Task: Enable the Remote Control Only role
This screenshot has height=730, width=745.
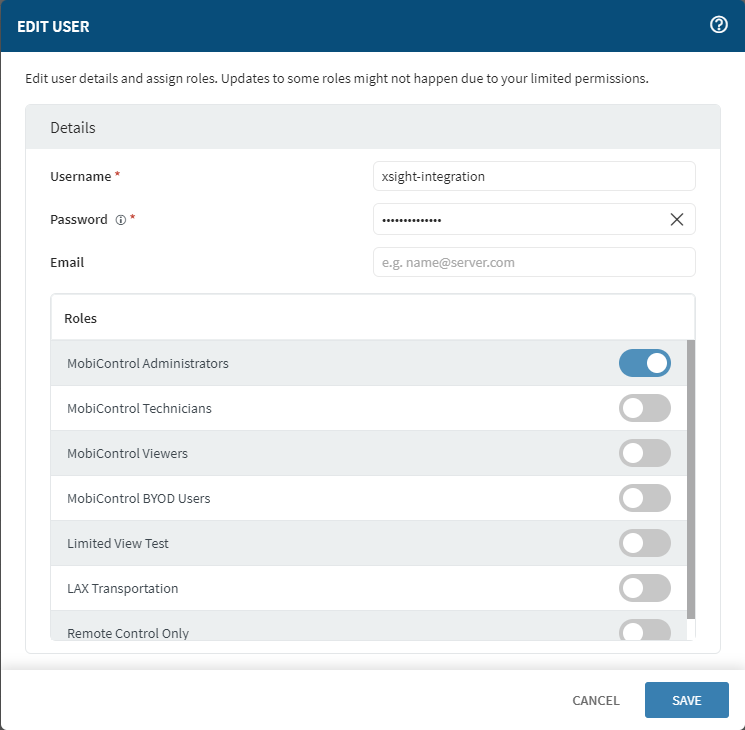Action: pyautogui.click(x=645, y=631)
